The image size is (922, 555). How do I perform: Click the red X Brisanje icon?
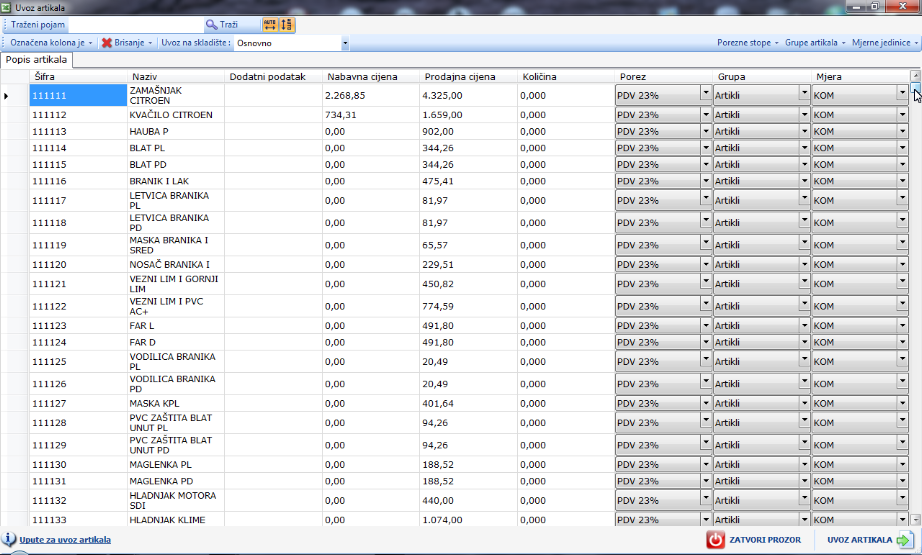tap(106, 43)
